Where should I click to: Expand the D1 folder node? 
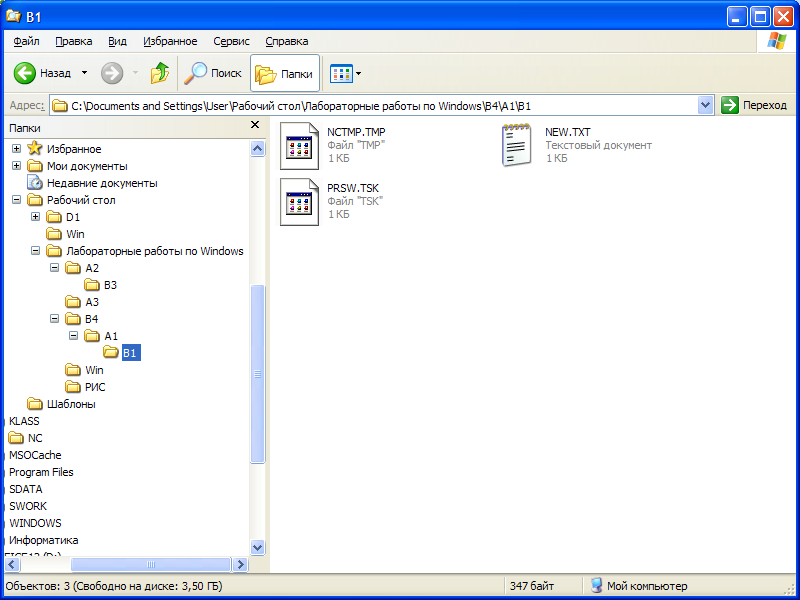tap(35, 217)
